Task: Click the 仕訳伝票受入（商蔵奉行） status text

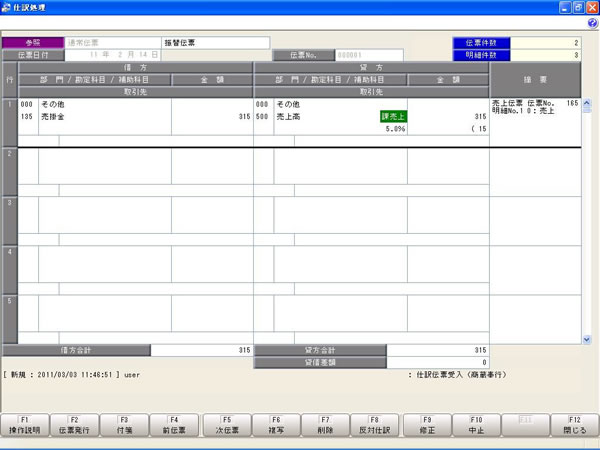Action: coord(461,375)
